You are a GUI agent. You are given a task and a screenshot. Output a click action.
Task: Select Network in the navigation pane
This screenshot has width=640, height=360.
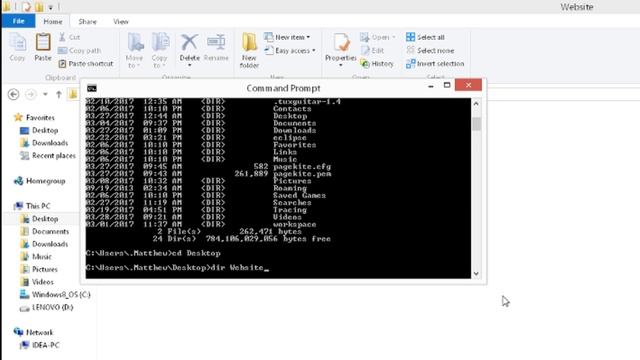(33, 332)
